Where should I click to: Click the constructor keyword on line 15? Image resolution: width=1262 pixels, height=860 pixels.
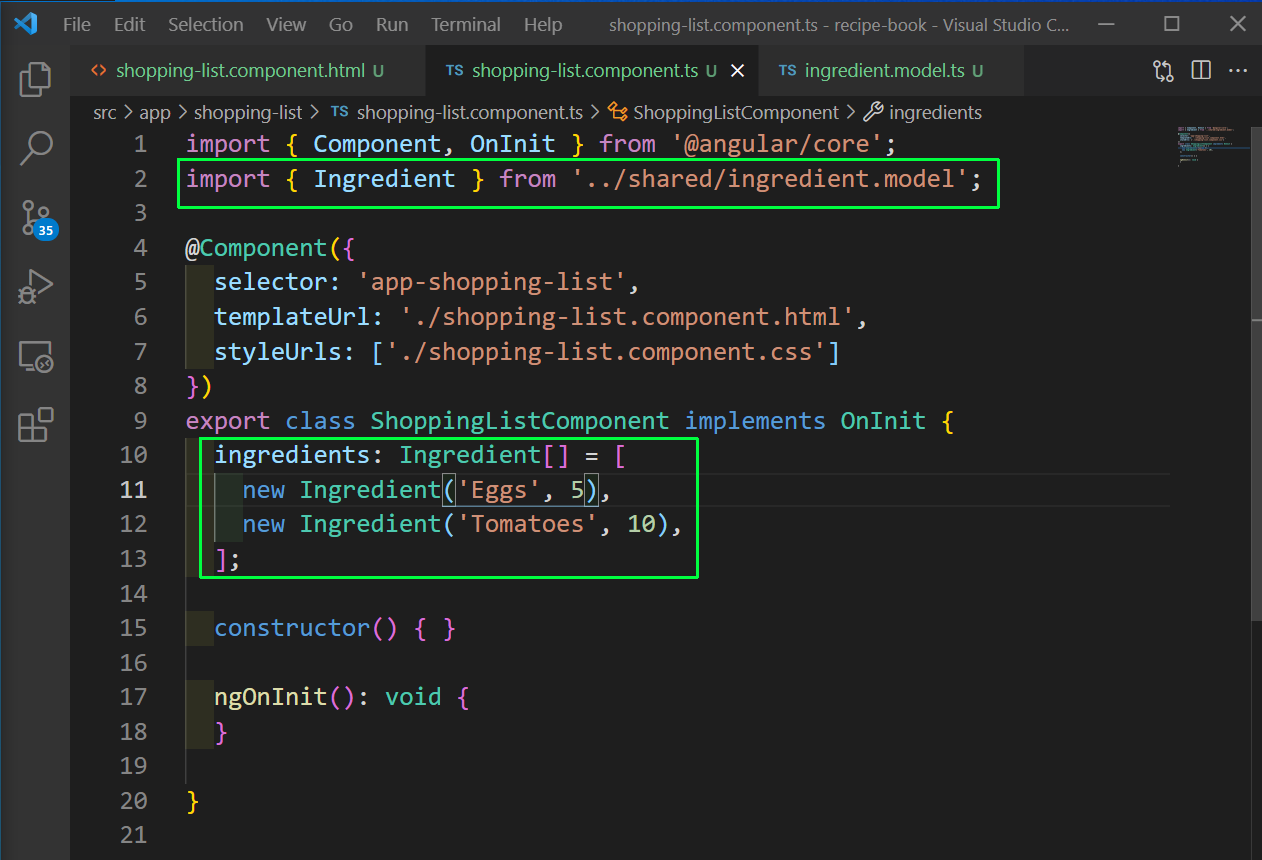292,628
